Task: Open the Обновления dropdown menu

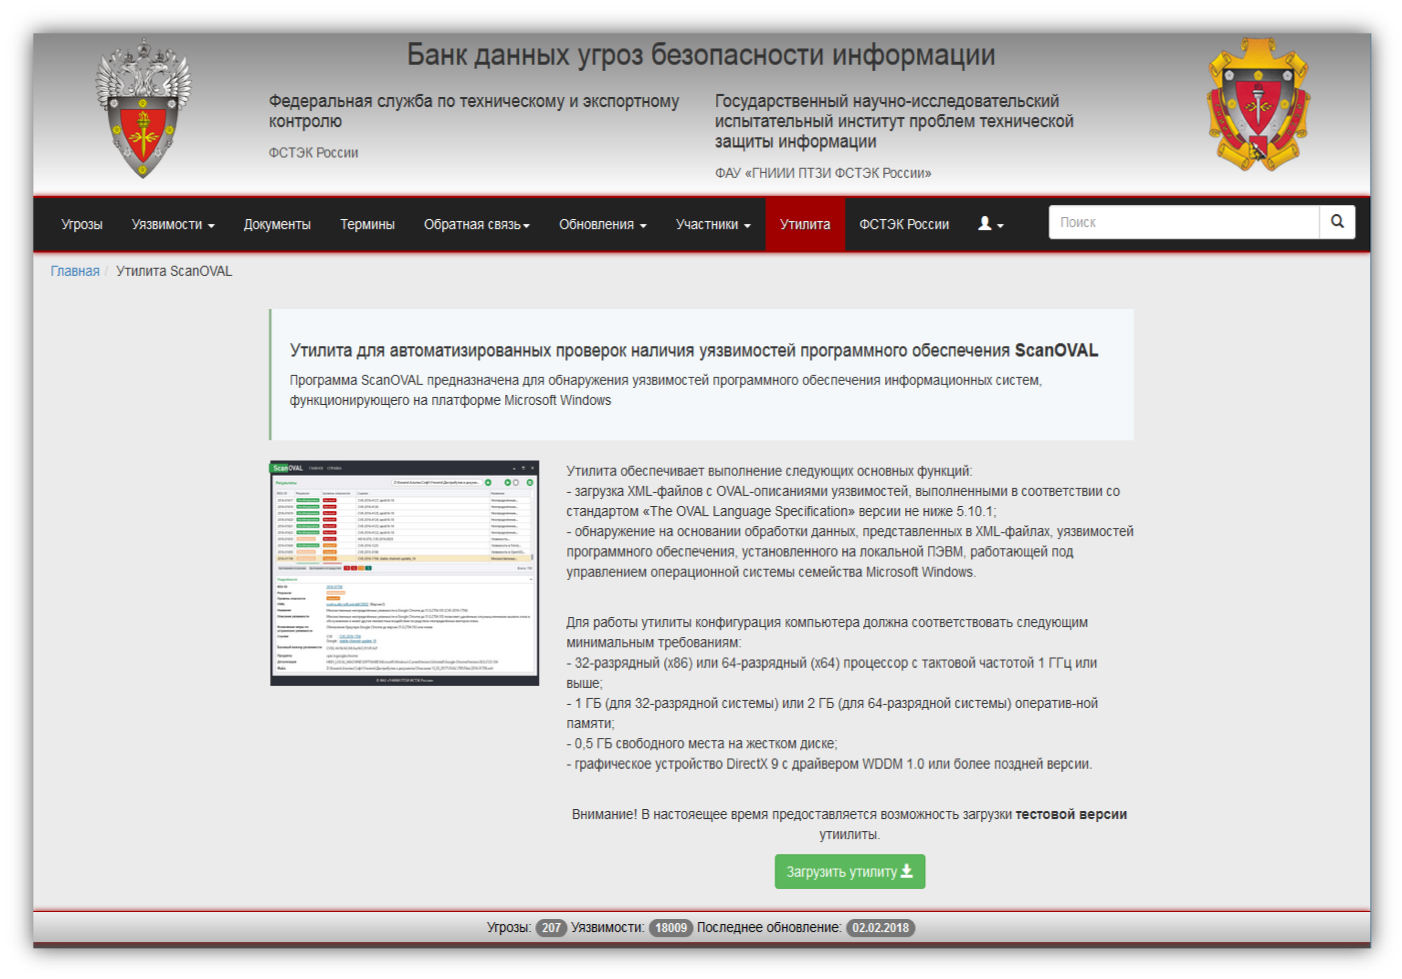Action: click(602, 224)
